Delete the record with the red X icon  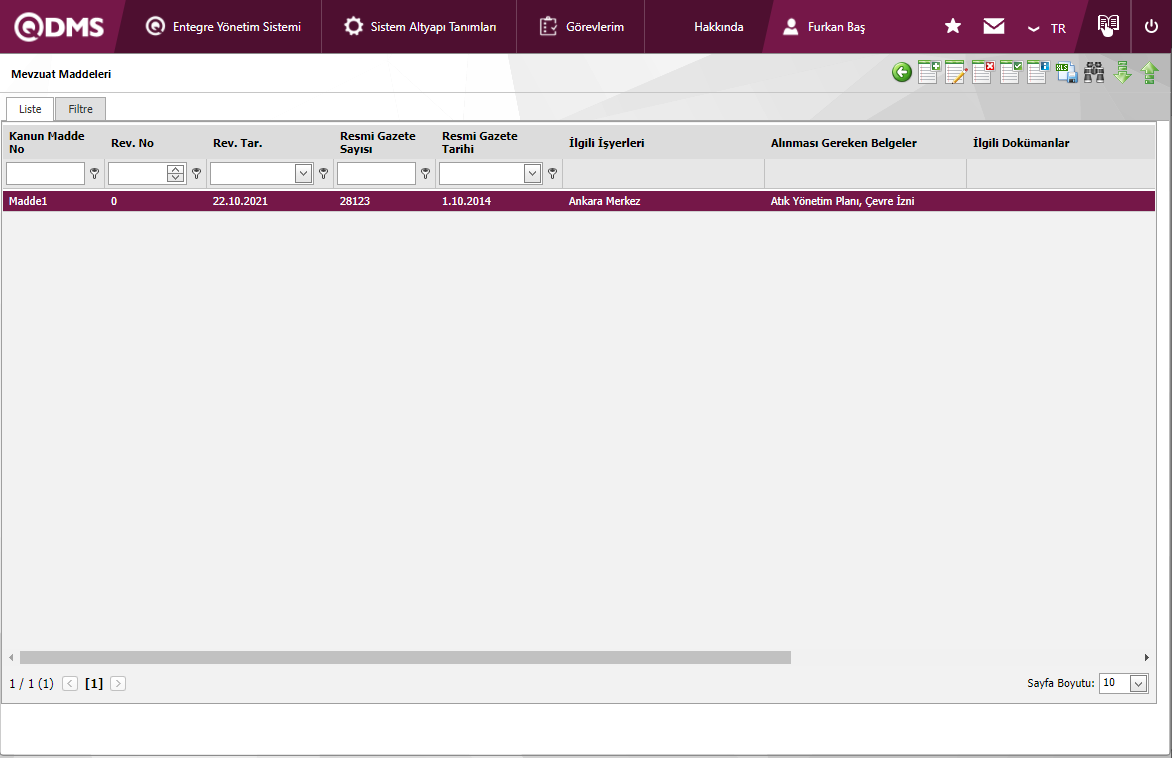pos(983,73)
